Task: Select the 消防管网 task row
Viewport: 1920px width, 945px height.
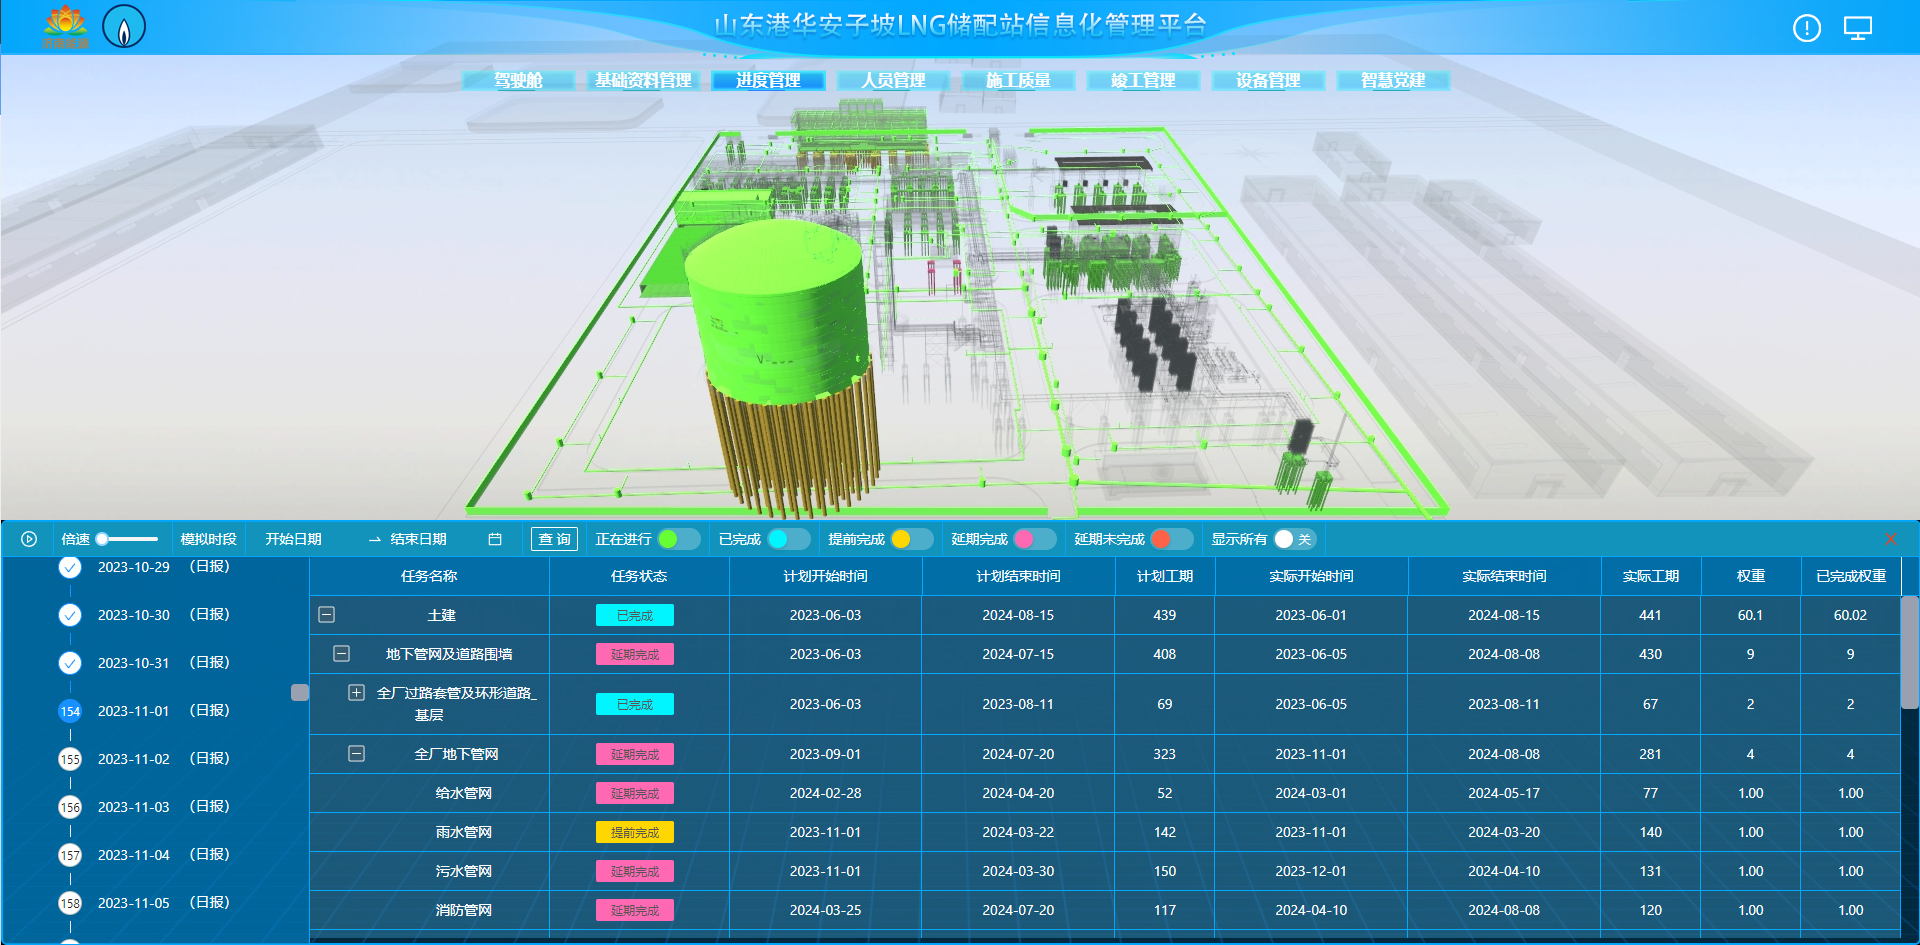Action: click(x=1105, y=910)
